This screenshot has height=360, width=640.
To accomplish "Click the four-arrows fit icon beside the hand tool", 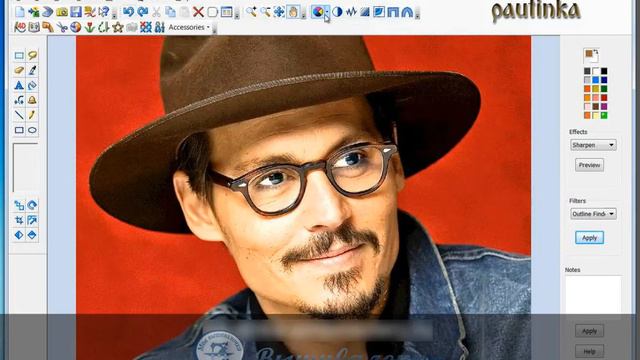I will click(x=279, y=12).
